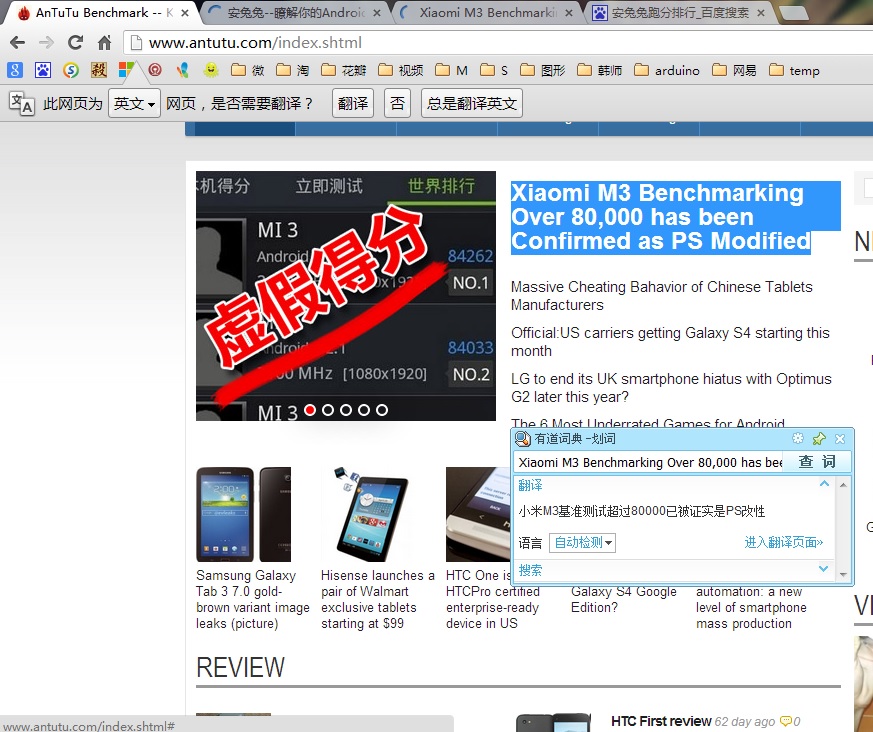Switch to the 安兔兔跑分排行 Baidu search tab
The image size is (873, 732).
[679, 13]
